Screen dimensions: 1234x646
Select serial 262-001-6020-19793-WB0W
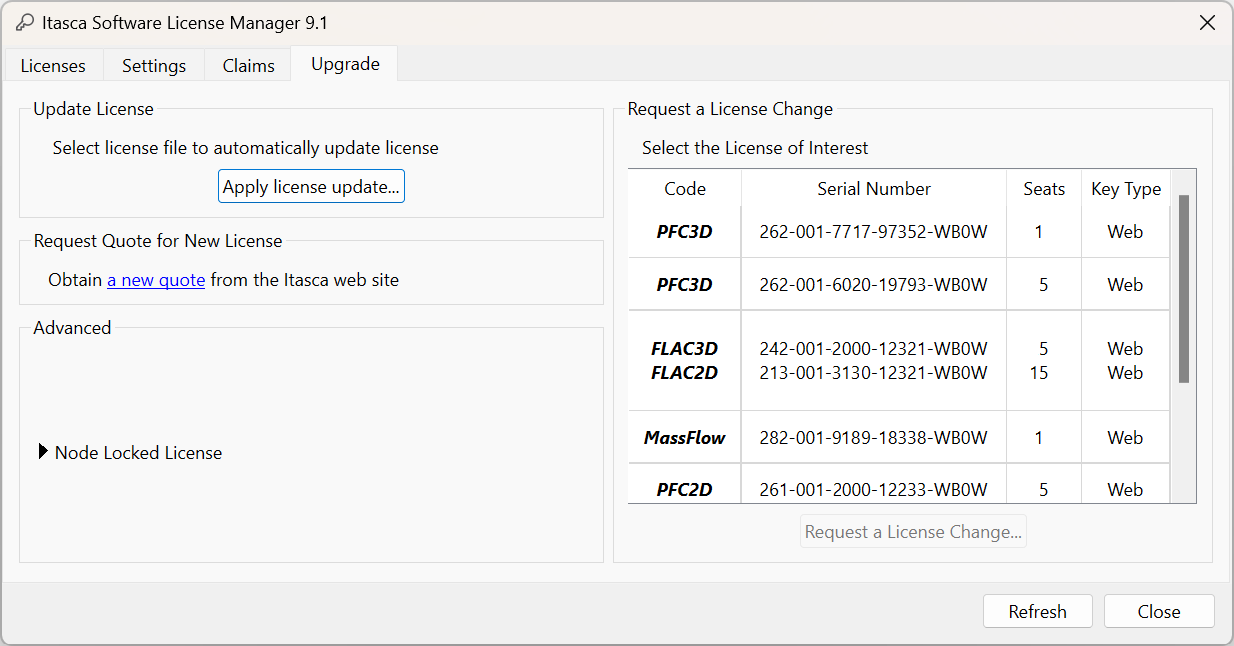[874, 285]
